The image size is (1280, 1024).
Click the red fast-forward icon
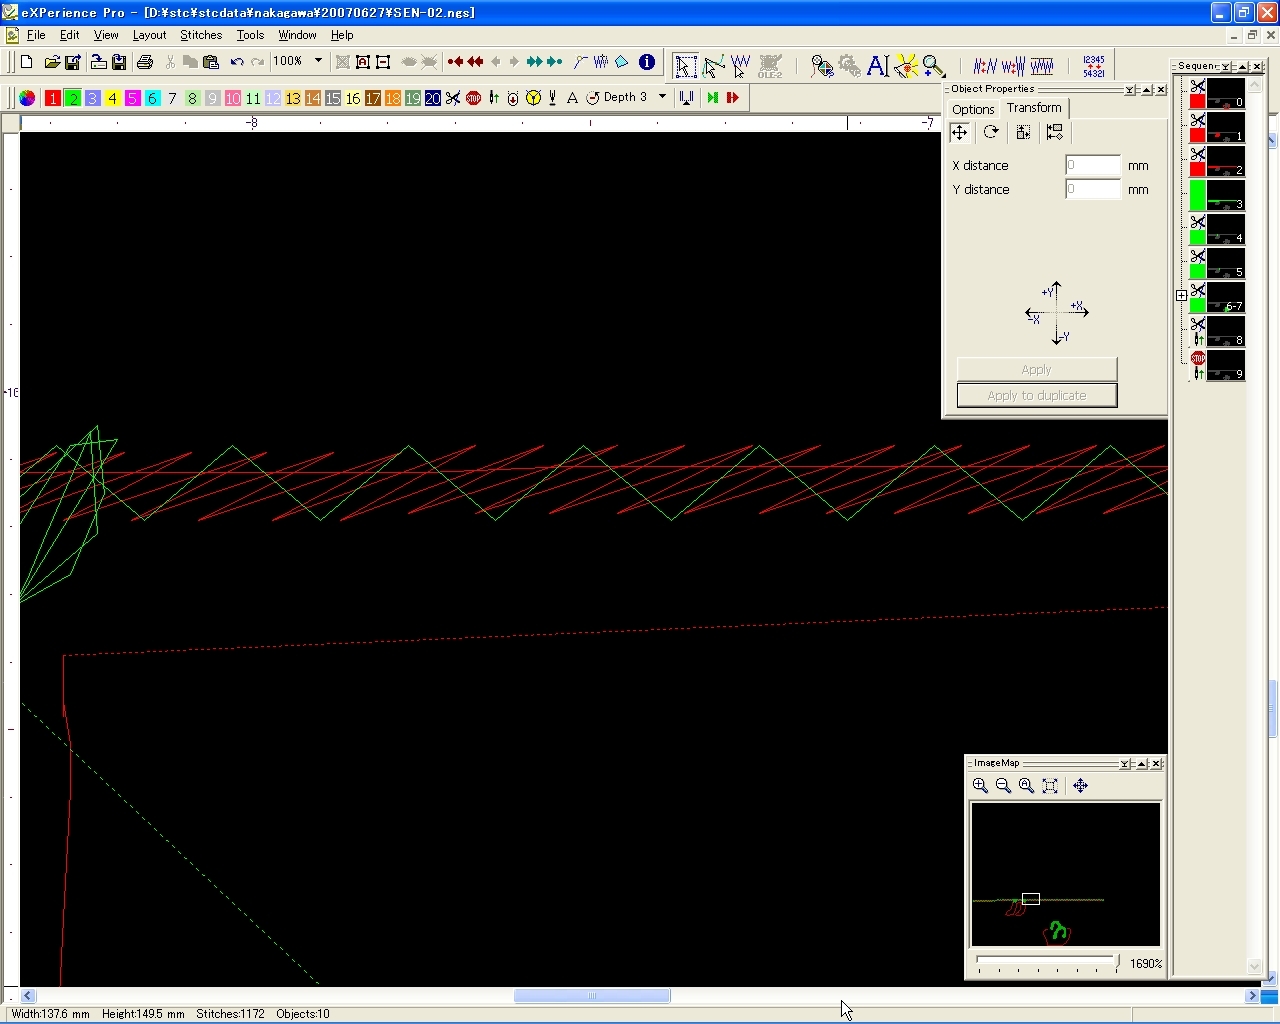(x=732, y=98)
